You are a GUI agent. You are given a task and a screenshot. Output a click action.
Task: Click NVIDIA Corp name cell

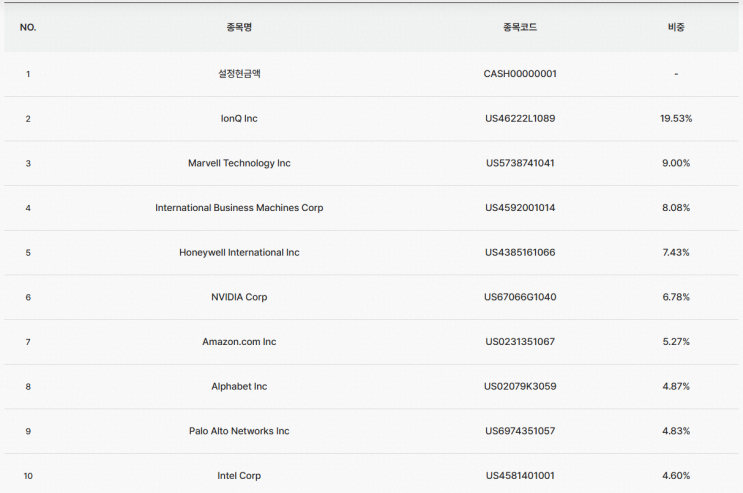pyautogui.click(x=239, y=297)
